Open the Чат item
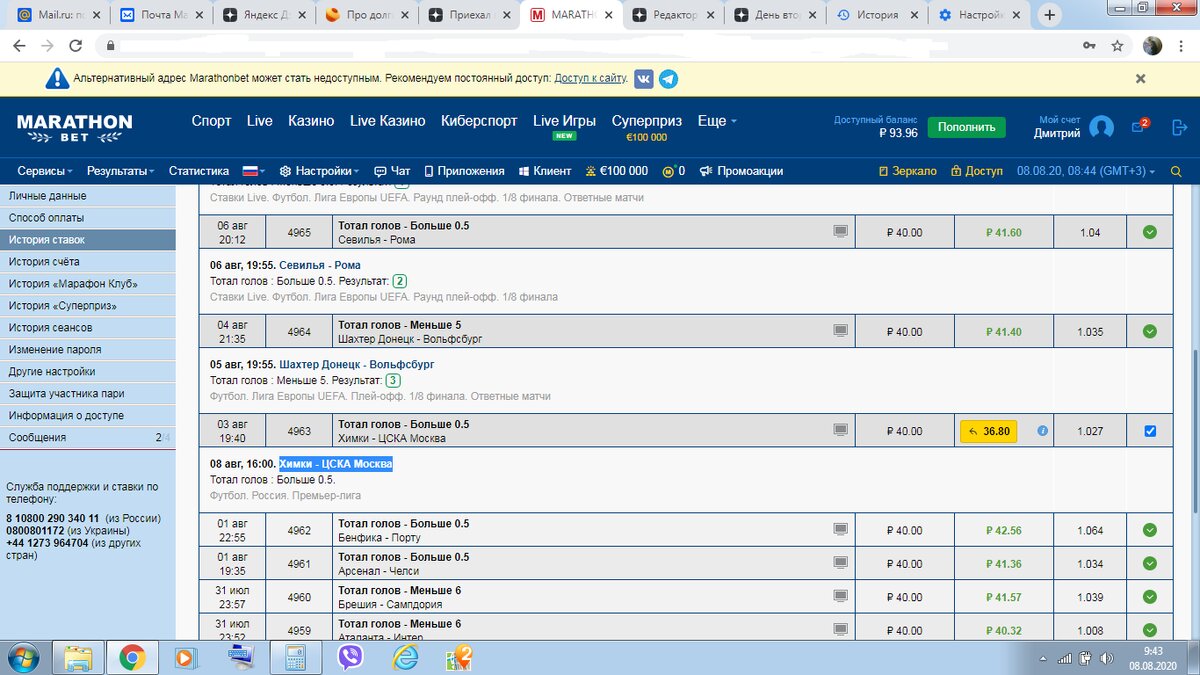Viewport: 1200px width, 675px height. (x=392, y=171)
